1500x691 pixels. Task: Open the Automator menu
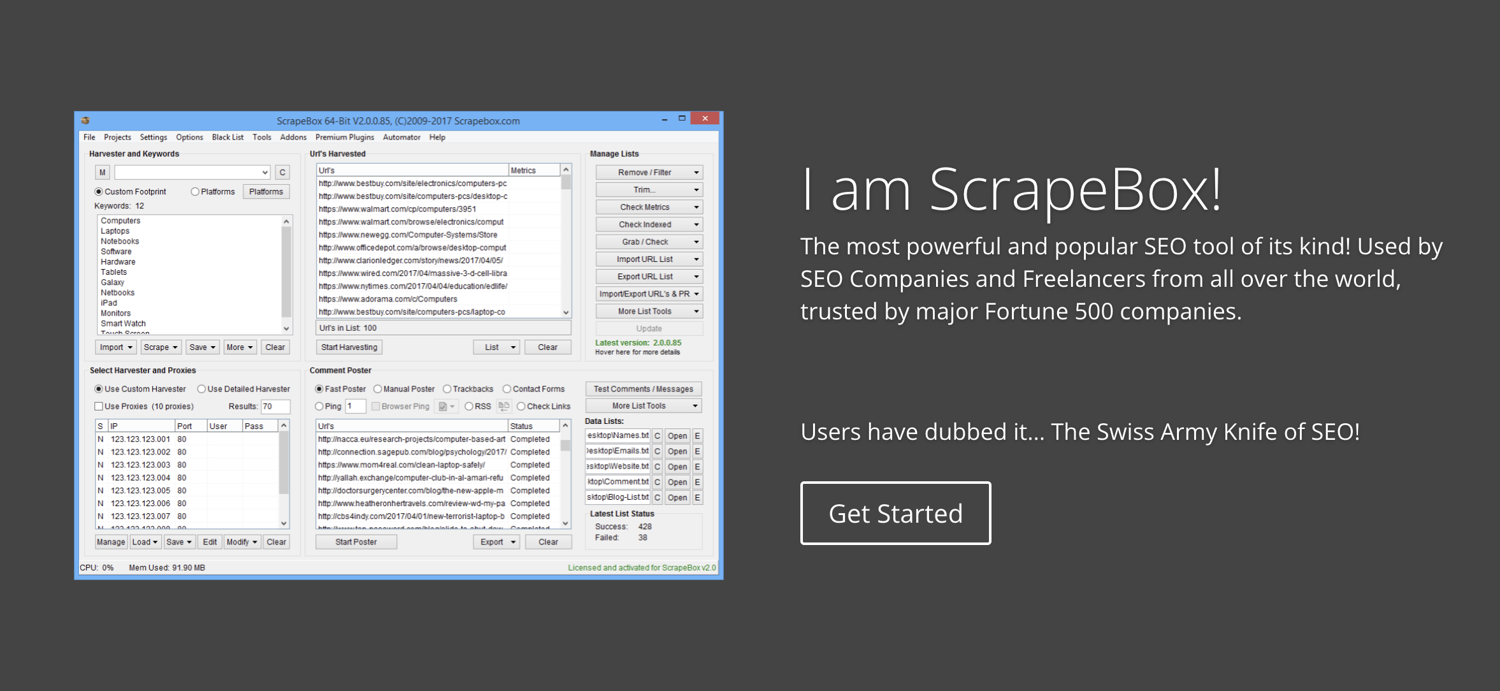pos(401,137)
